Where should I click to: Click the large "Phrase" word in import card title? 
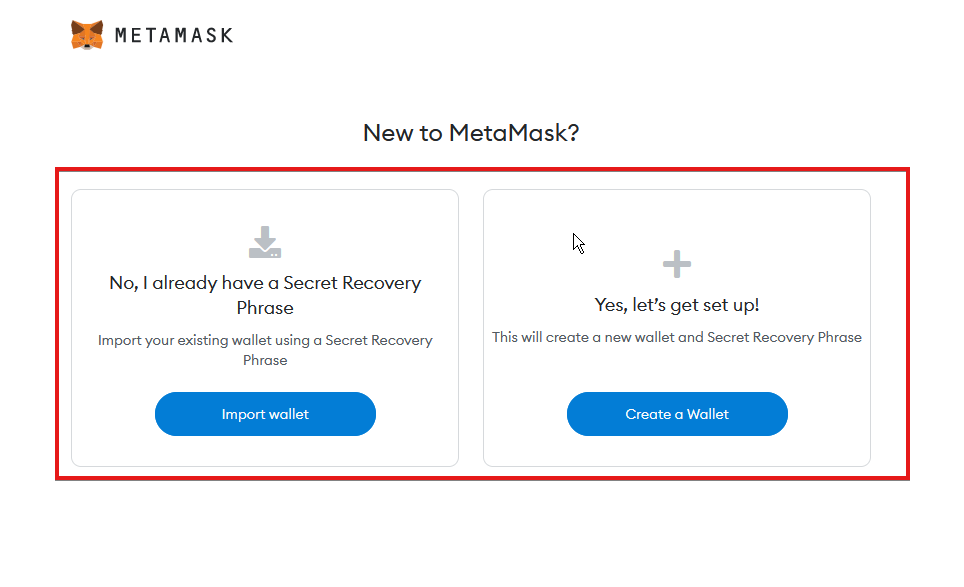tap(265, 308)
